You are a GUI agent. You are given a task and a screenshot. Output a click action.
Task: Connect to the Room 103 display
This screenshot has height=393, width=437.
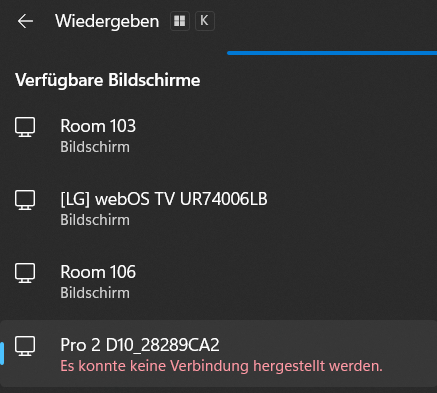click(x=218, y=137)
